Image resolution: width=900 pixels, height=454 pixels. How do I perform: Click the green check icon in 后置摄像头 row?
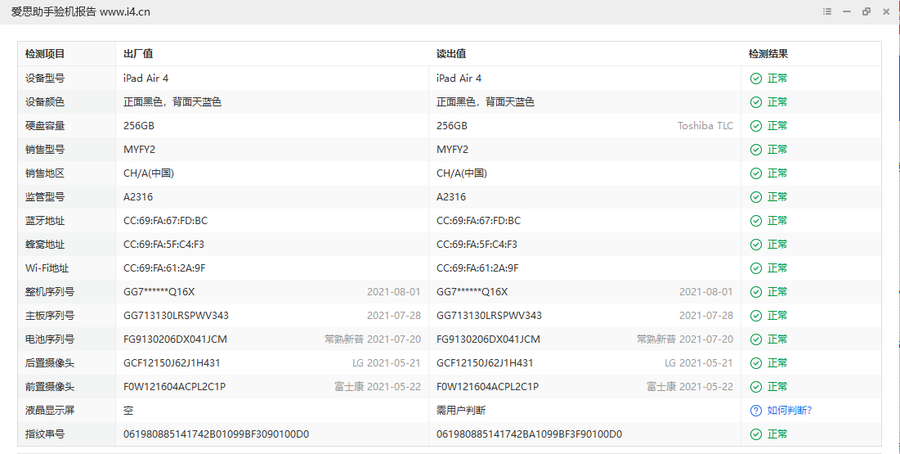756,363
